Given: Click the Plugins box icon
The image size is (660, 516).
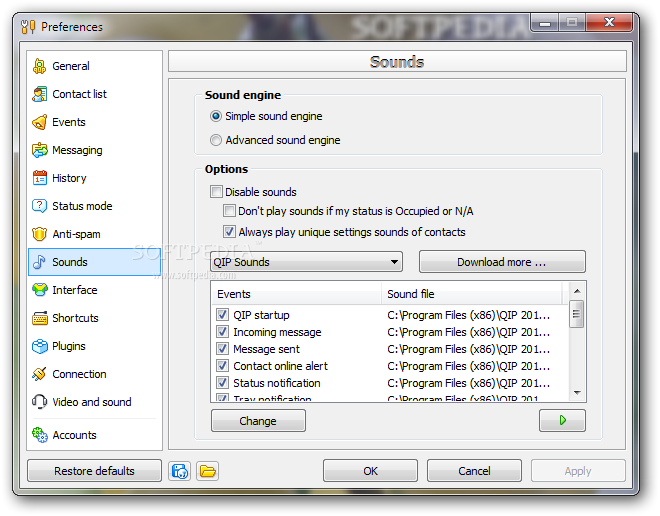Looking at the screenshot, I should pos(40,346).
